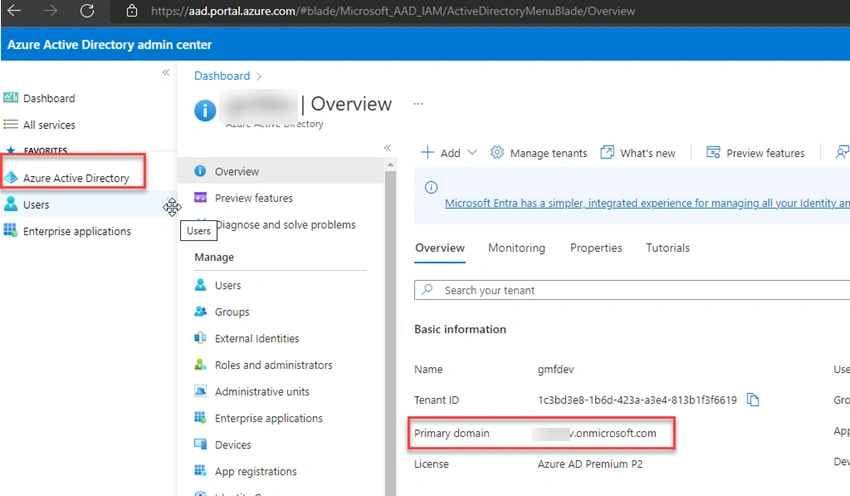Open the more options ellipsis next to Overview
This screenshot has height=496, width=850.
[x=418, y=104]
